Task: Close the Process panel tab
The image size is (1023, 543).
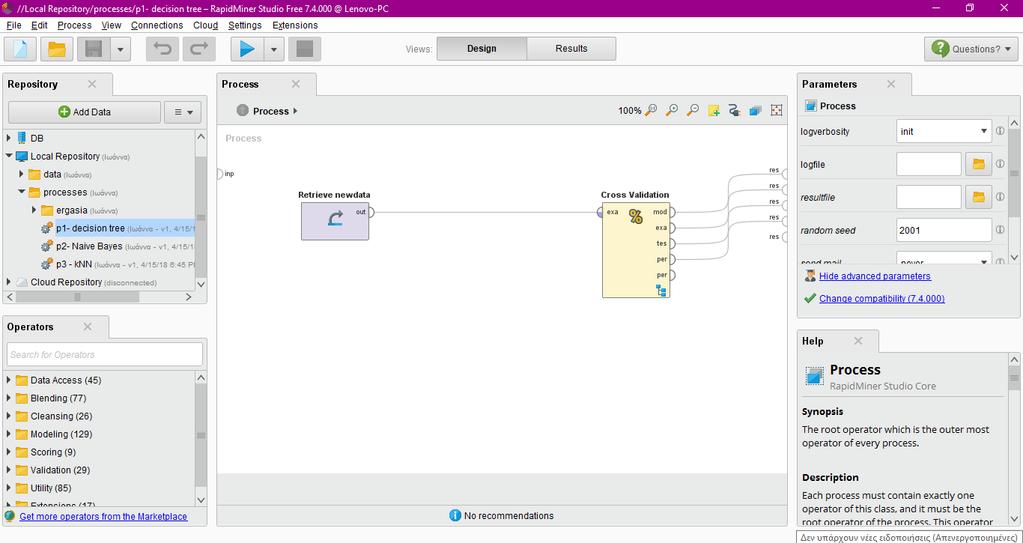Action: coord(296,84)
